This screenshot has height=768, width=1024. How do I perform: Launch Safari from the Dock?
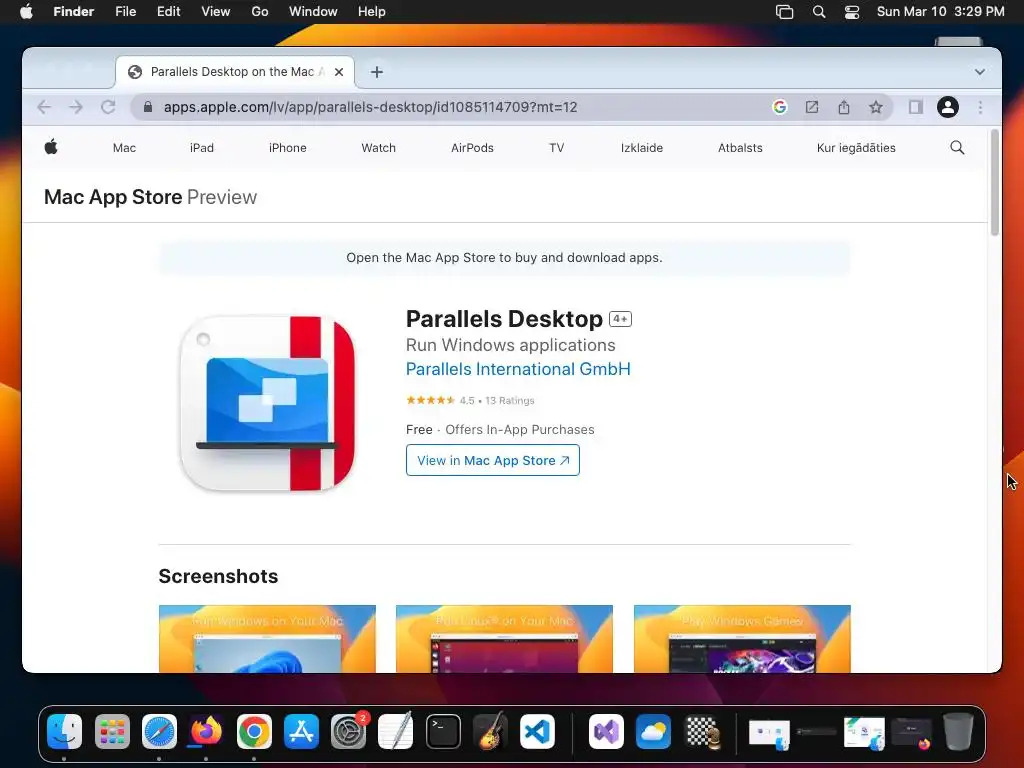(x=159, y=731)
